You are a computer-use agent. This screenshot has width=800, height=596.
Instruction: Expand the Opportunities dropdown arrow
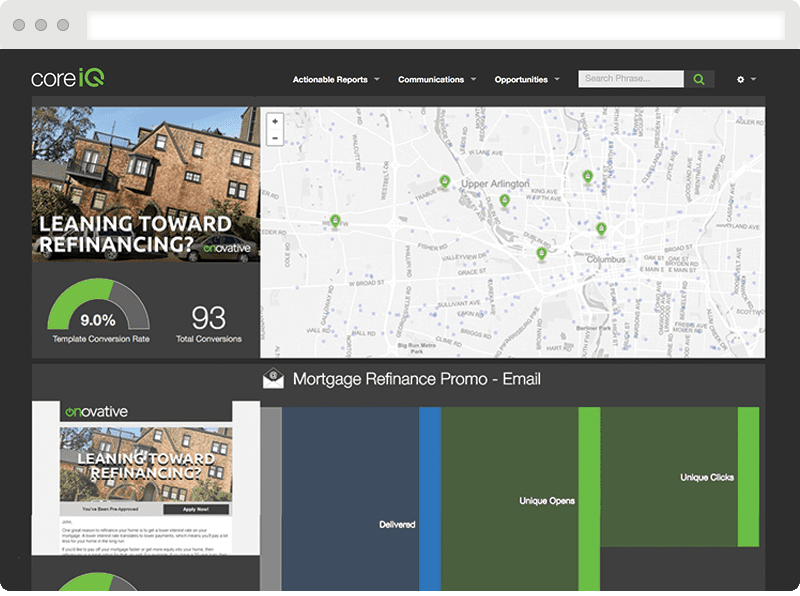(x=557, y=79)
